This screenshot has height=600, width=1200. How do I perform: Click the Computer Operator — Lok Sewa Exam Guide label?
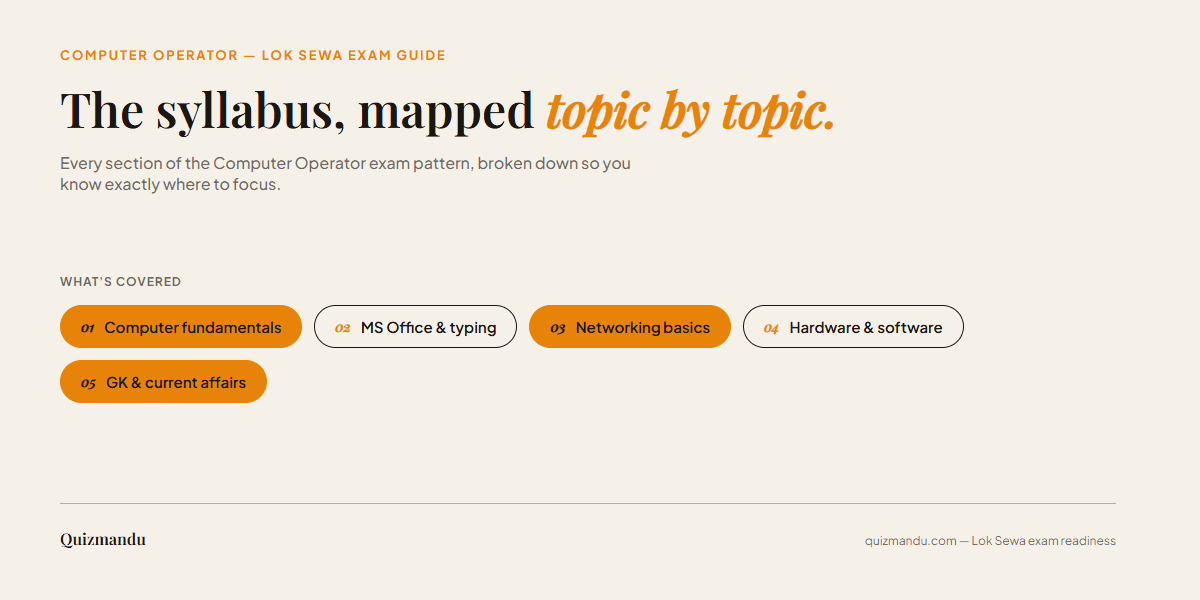pos(253,55)
